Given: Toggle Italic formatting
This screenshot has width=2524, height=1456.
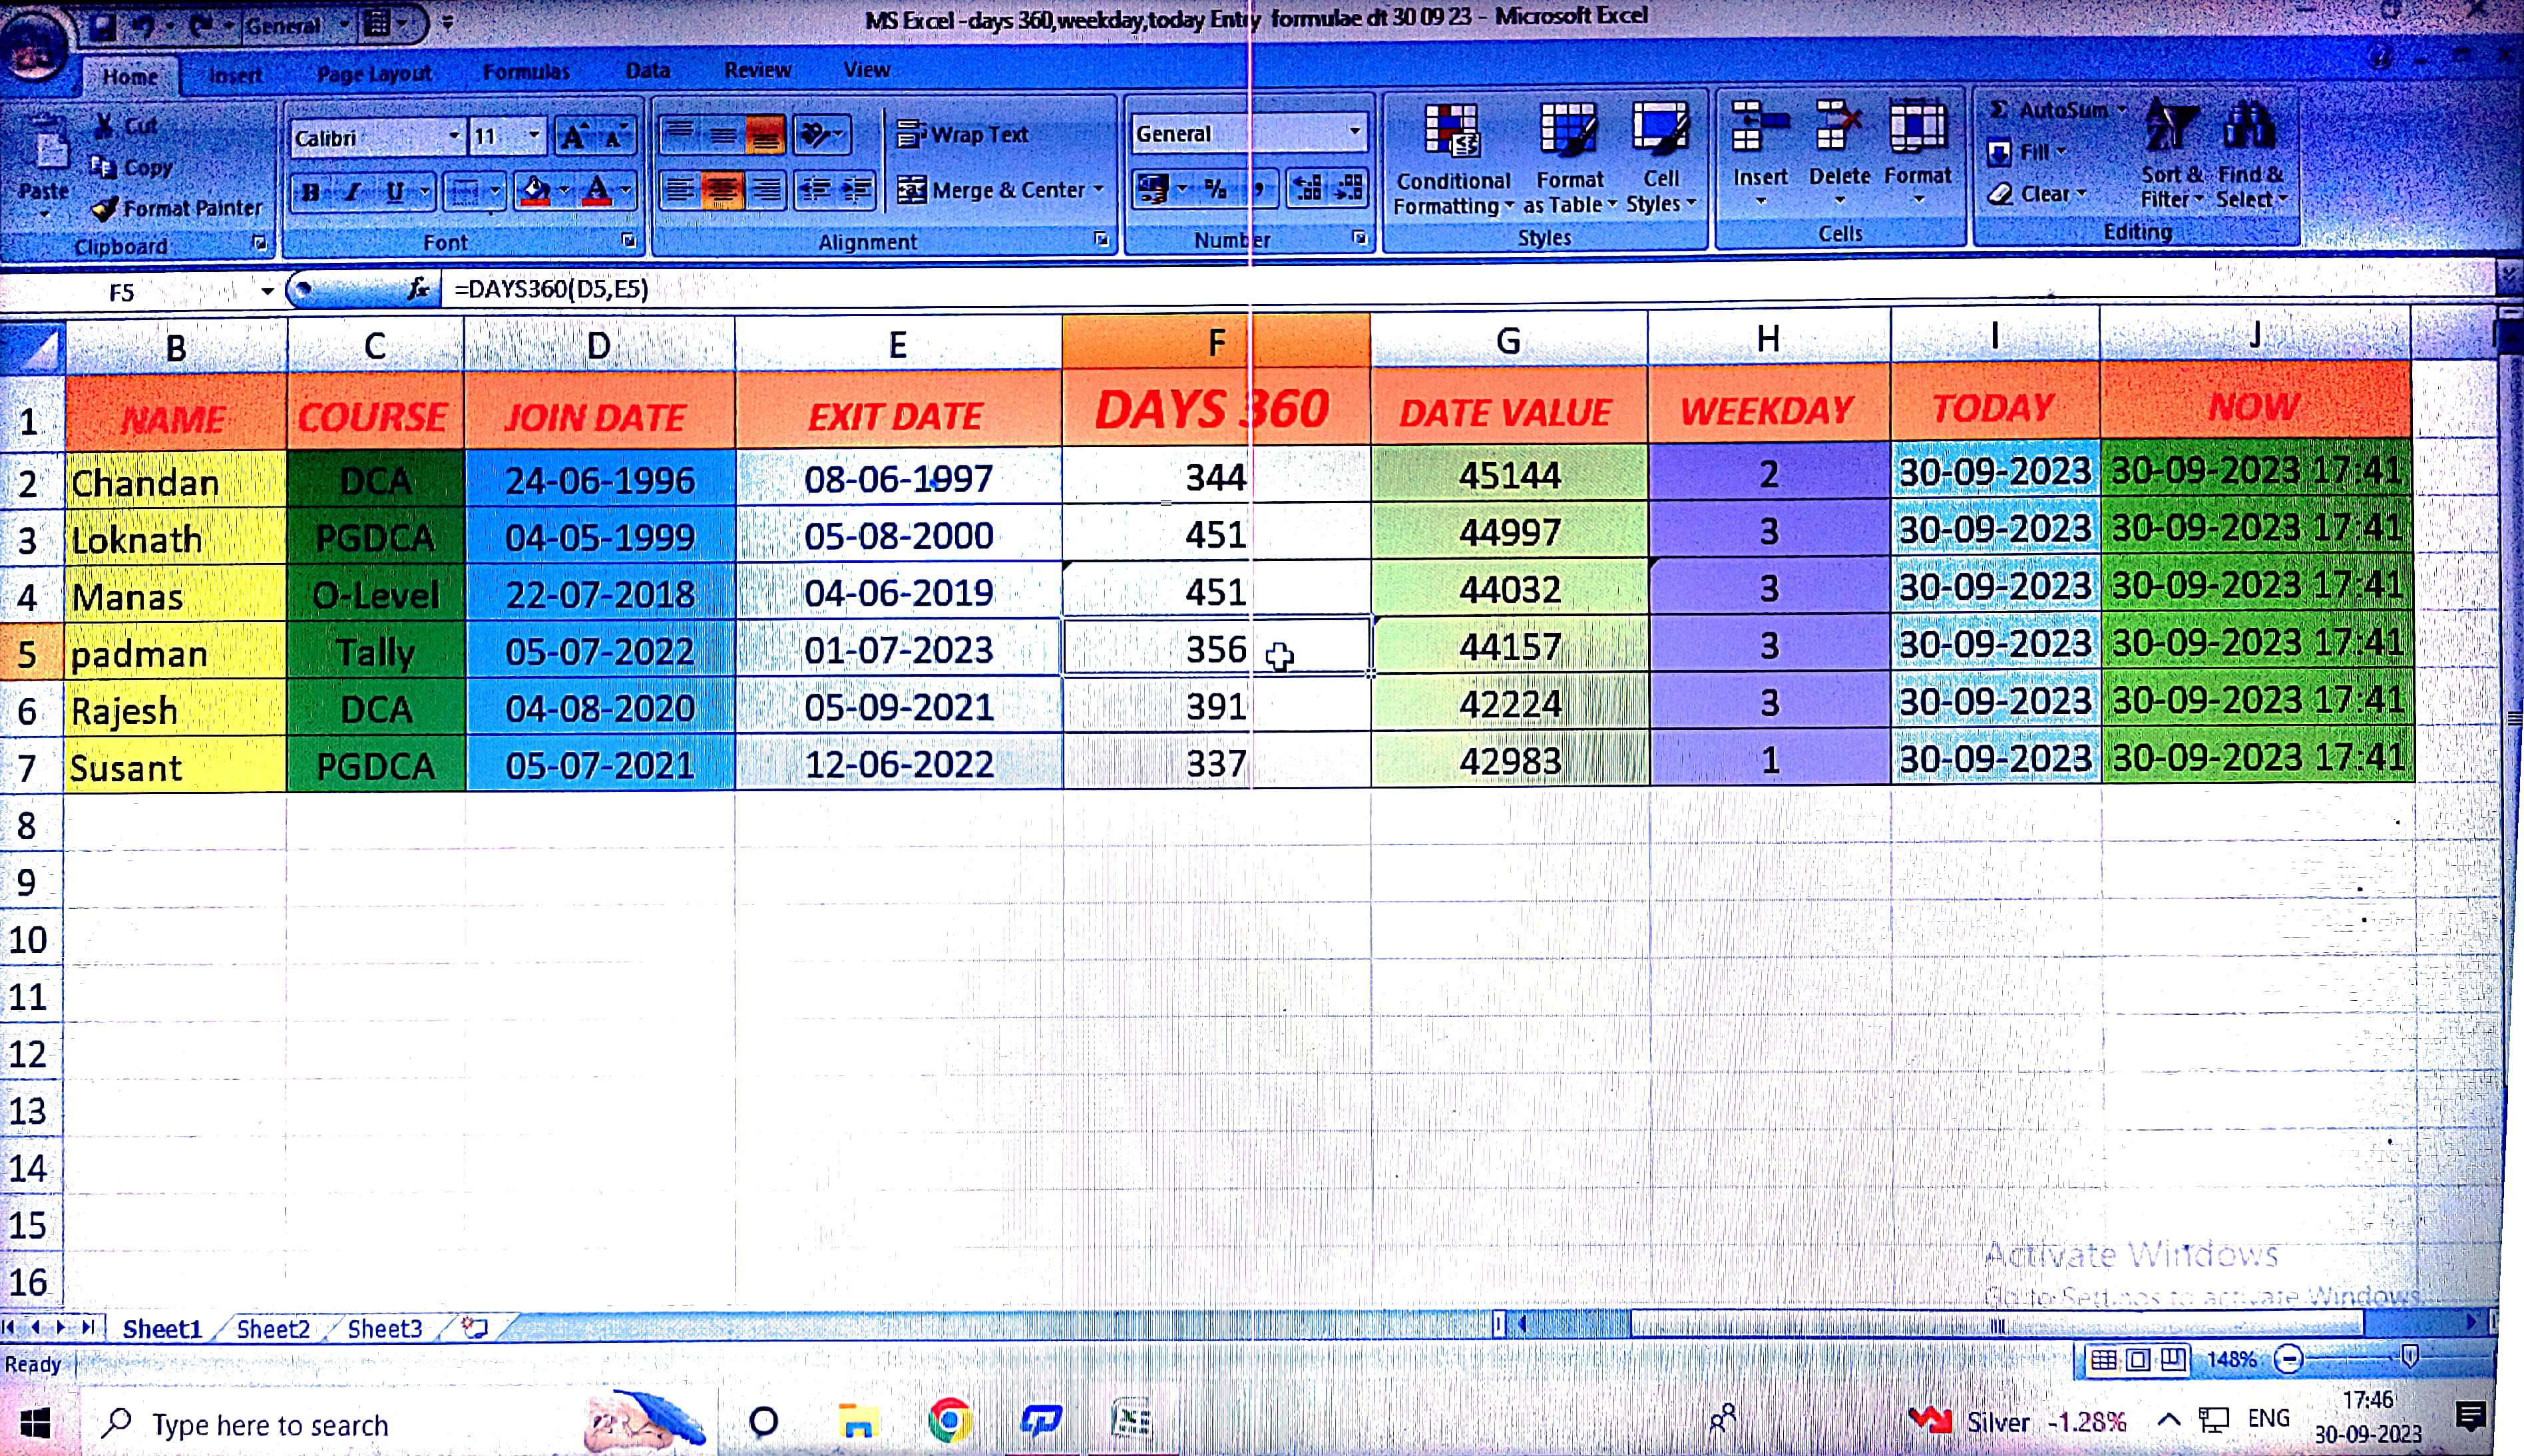Looking at the screenshot, I should pyautogui.click(x=352, y=191).
